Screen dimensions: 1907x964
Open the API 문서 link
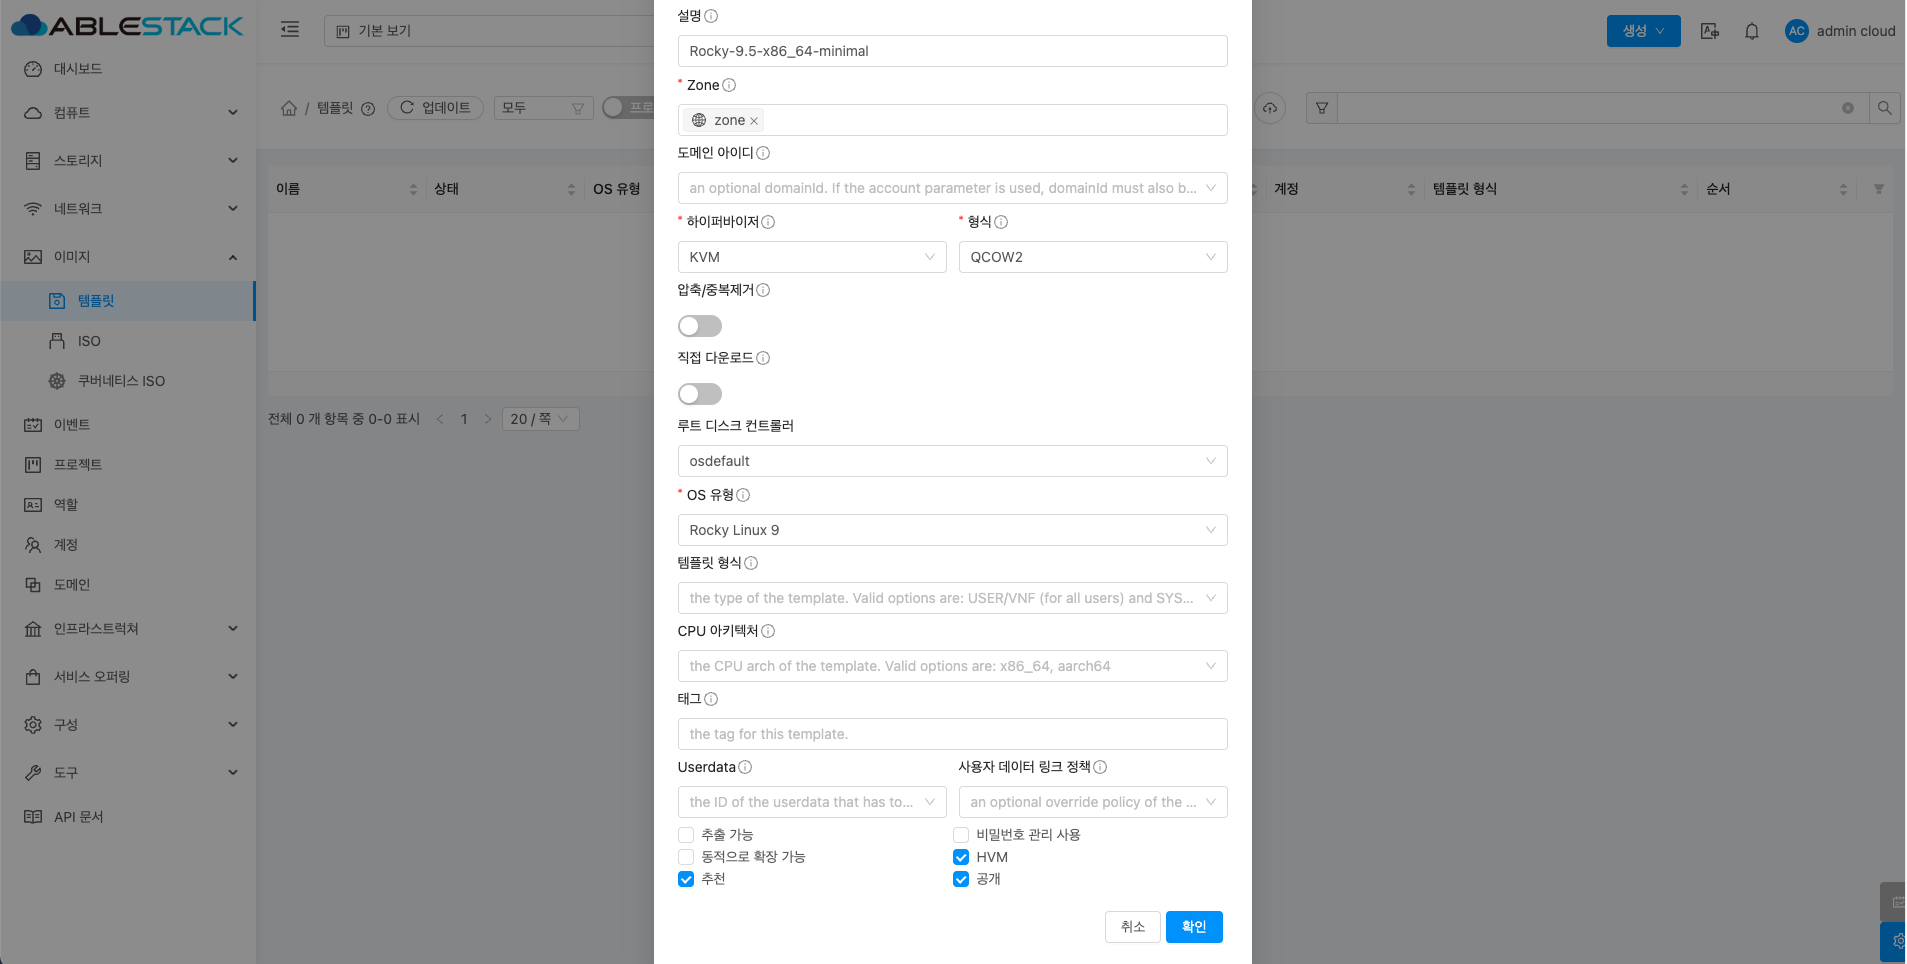click(128, 817)
